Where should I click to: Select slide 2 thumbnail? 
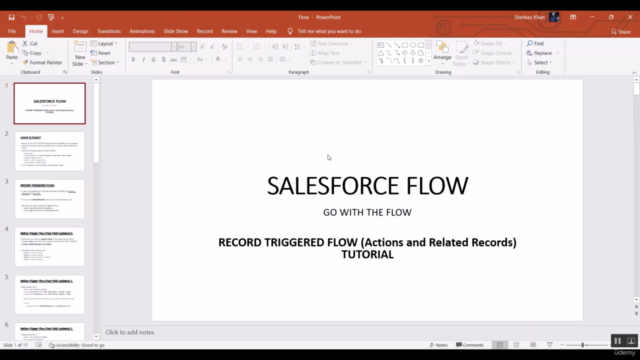pos(50,151)
